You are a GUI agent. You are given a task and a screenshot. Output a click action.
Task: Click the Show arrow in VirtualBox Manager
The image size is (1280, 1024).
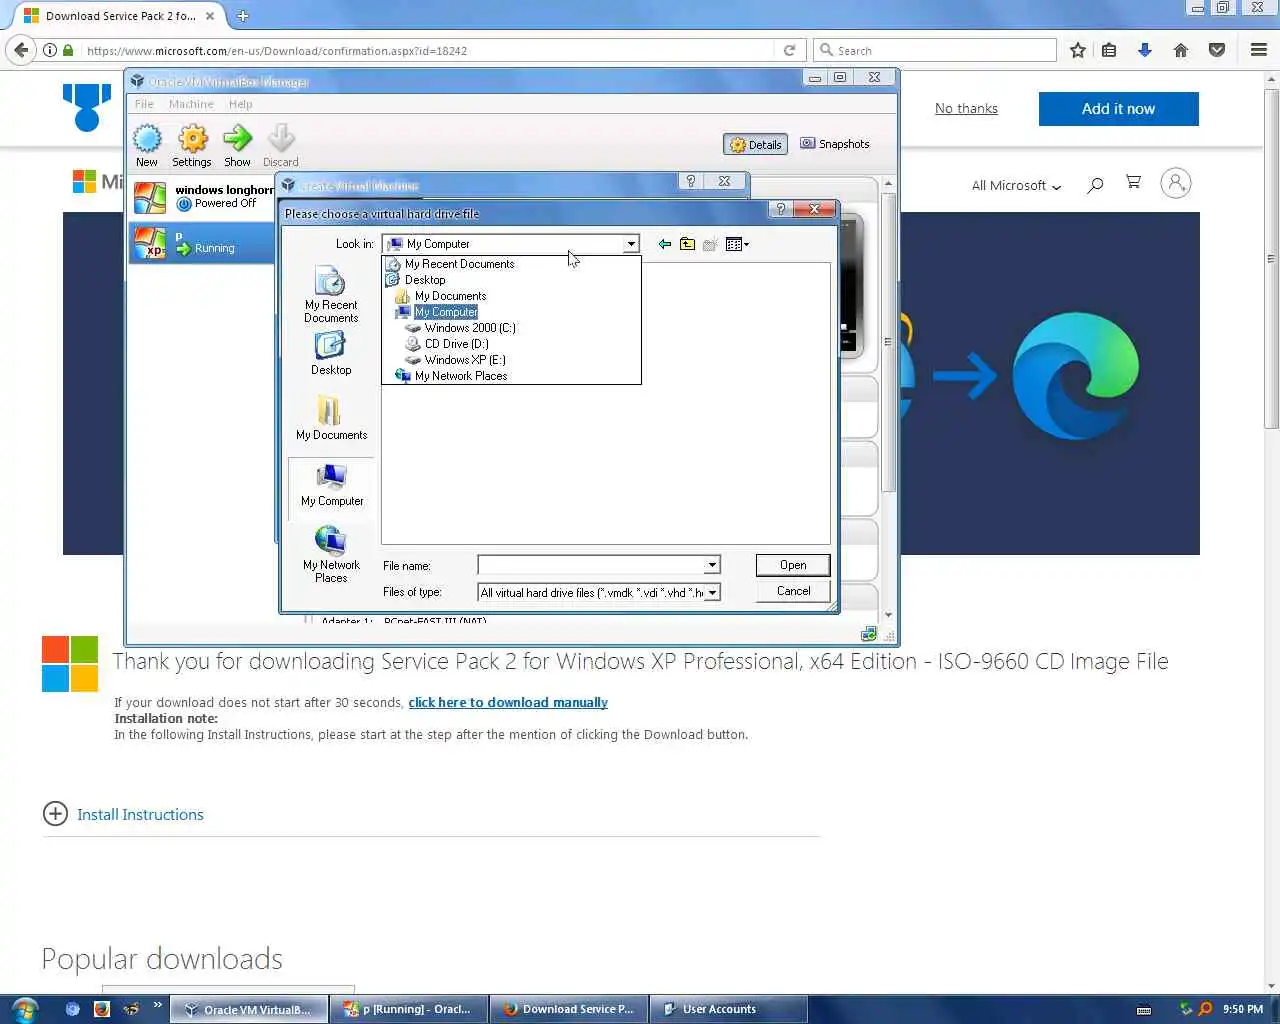coord(237,146)
